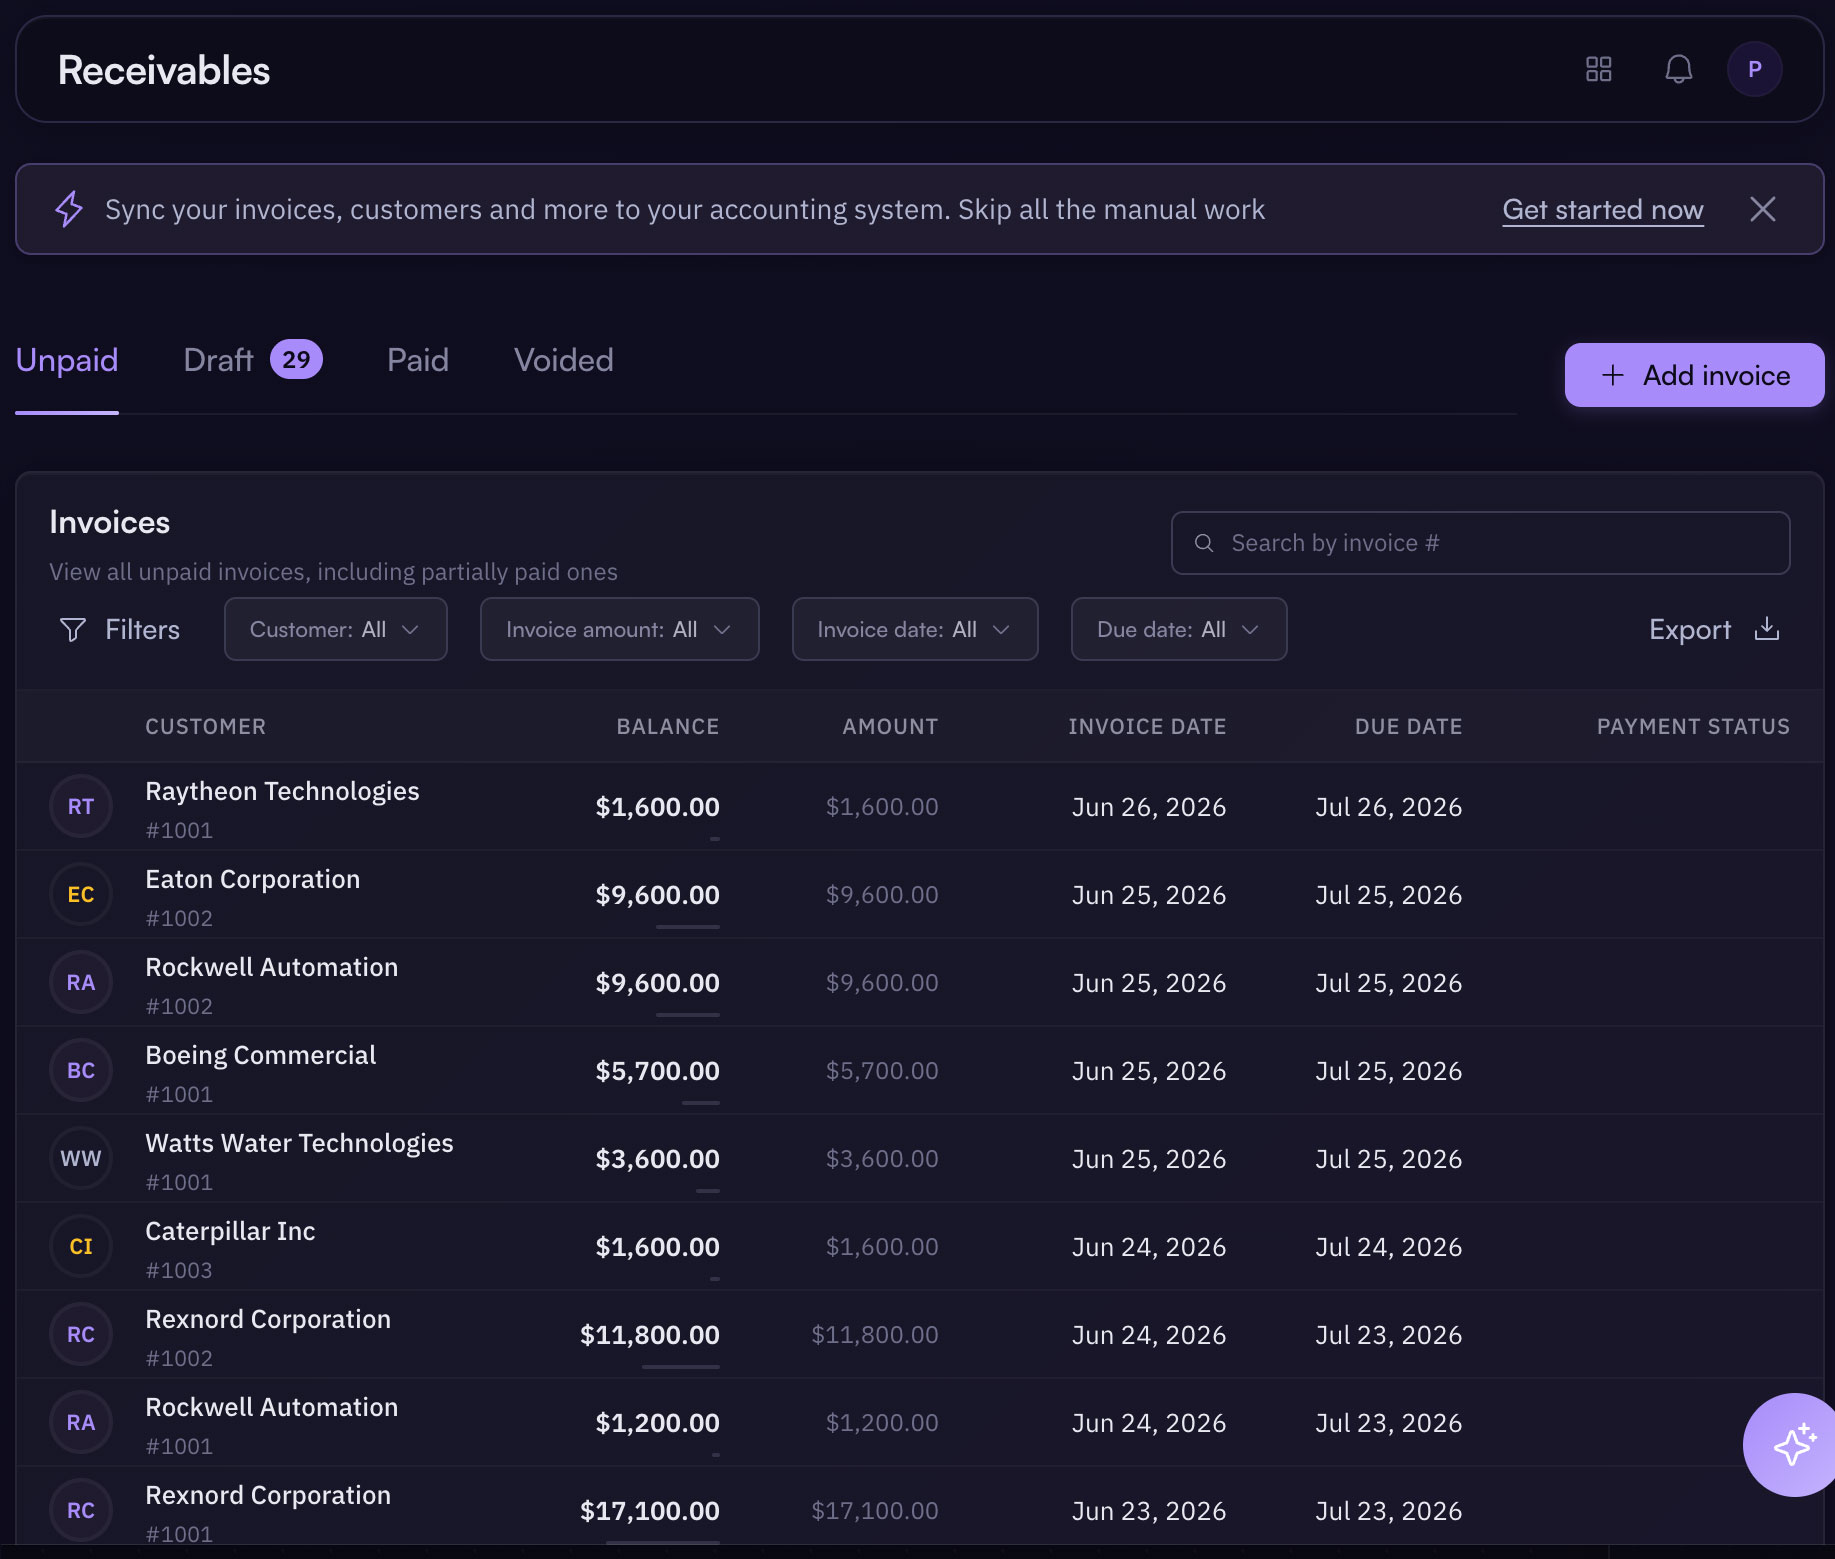Focus the Search by invoice # field
1835x1559 pixels.
(1481, 543)
